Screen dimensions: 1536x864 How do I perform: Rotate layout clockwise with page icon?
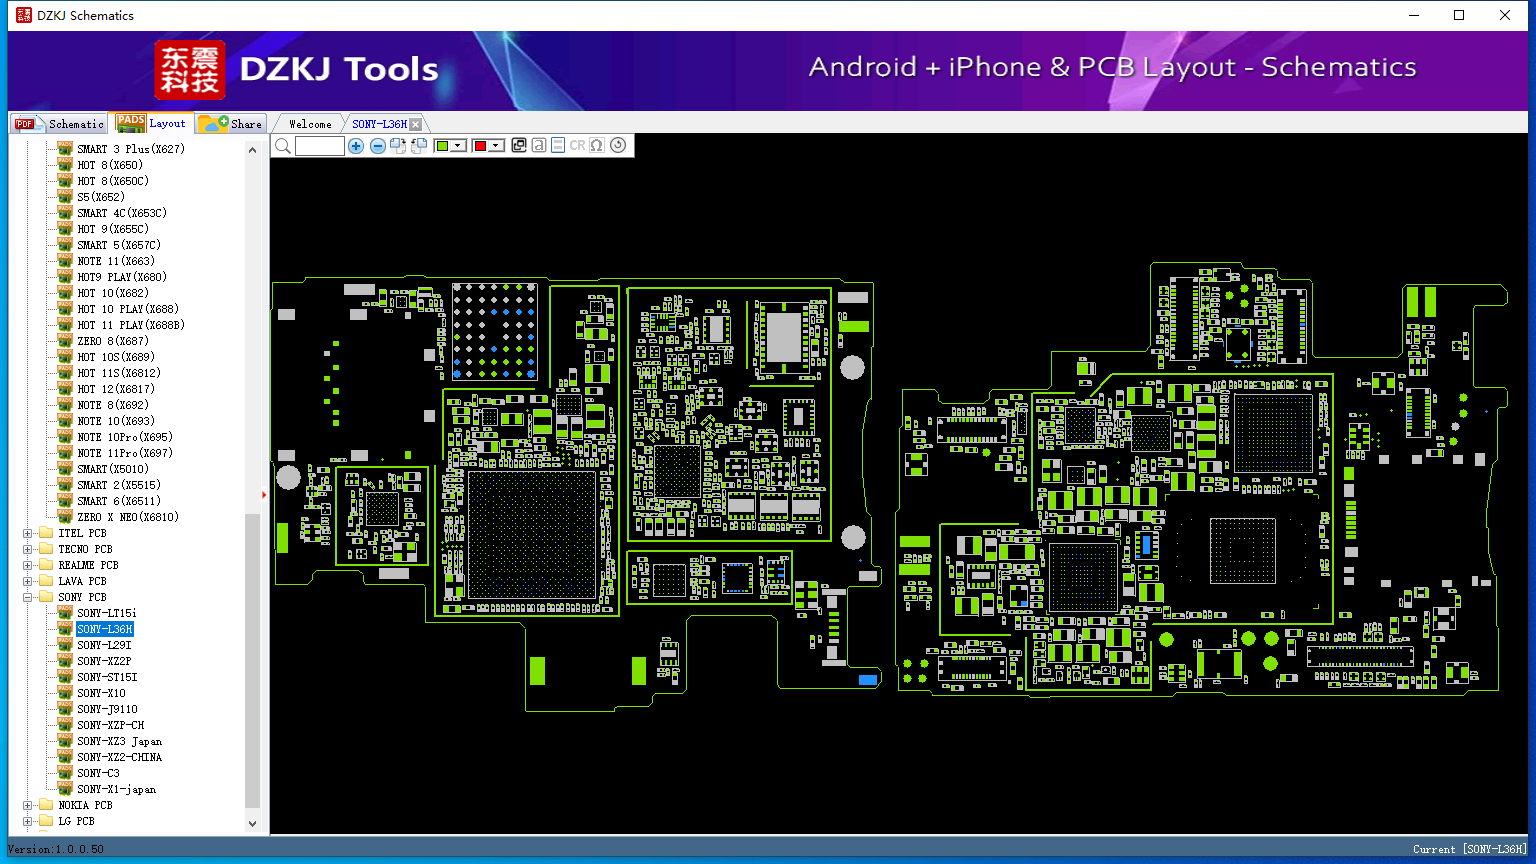pos(398,146)
